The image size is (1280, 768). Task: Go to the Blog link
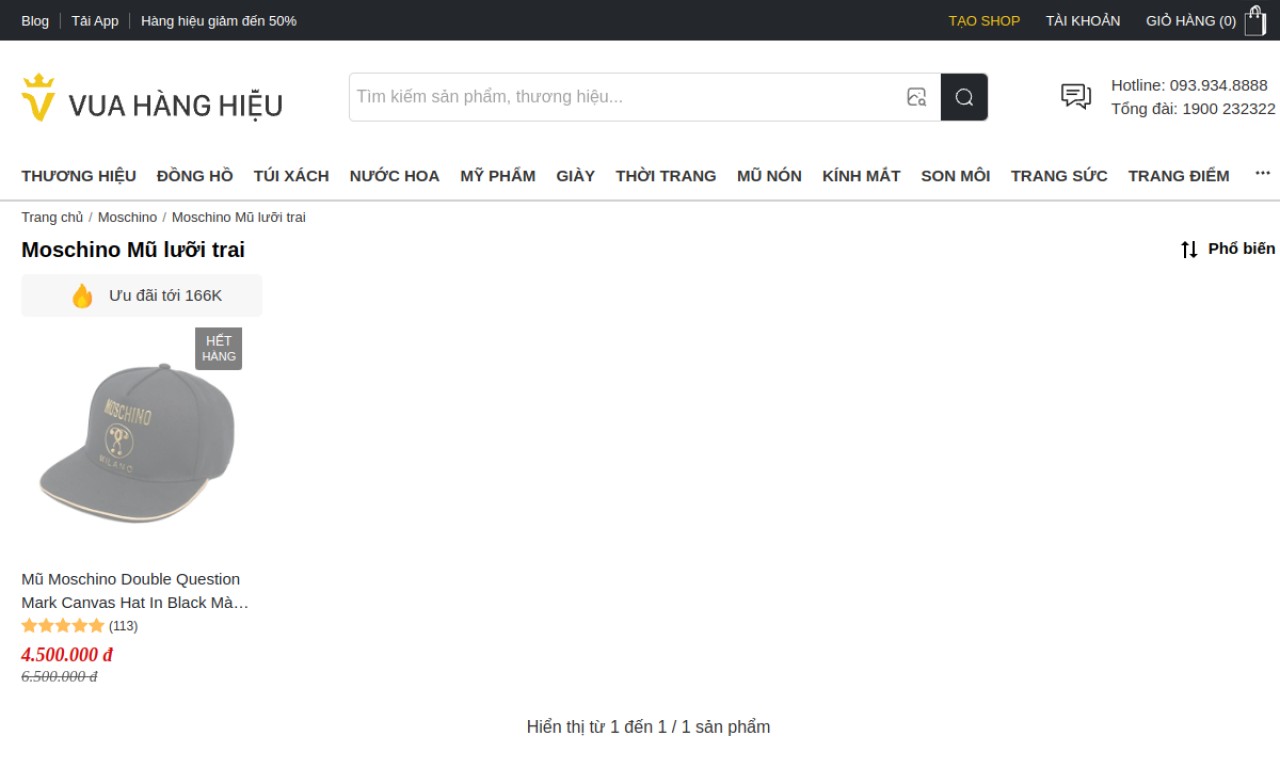tap(35, 21)
